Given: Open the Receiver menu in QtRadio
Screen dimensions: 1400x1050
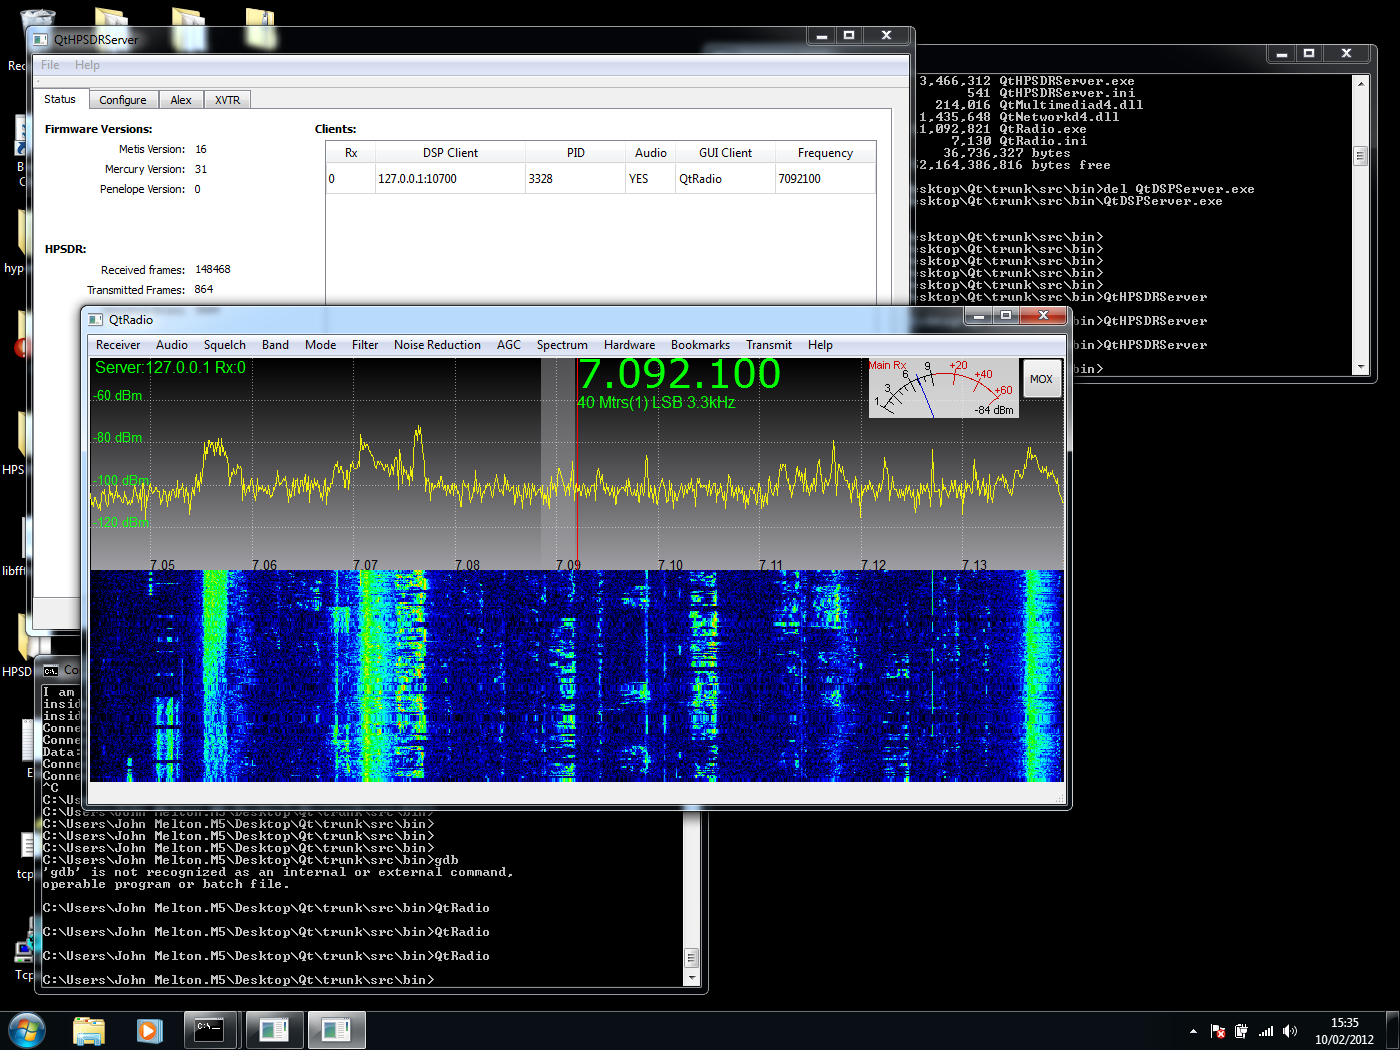Looking at the screenshot, I should coord(118,345).
